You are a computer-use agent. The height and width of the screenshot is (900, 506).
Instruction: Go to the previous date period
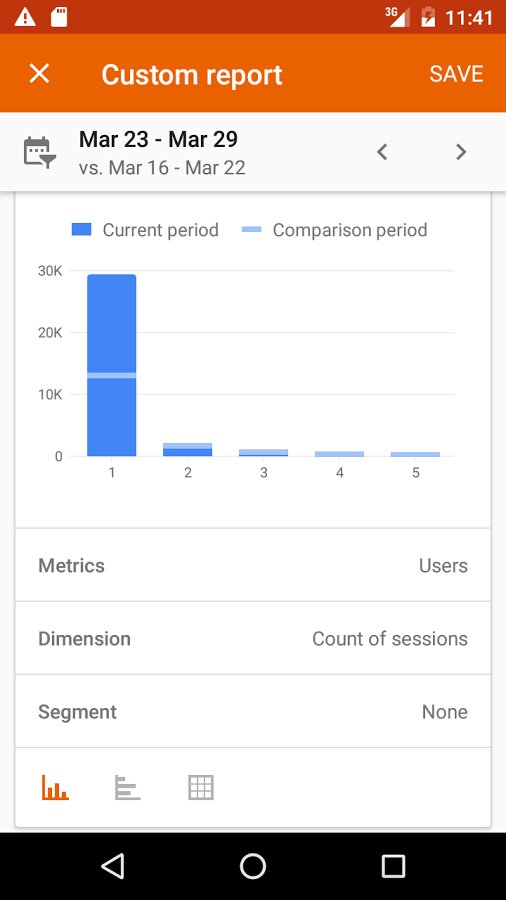[x=382, y=152]
